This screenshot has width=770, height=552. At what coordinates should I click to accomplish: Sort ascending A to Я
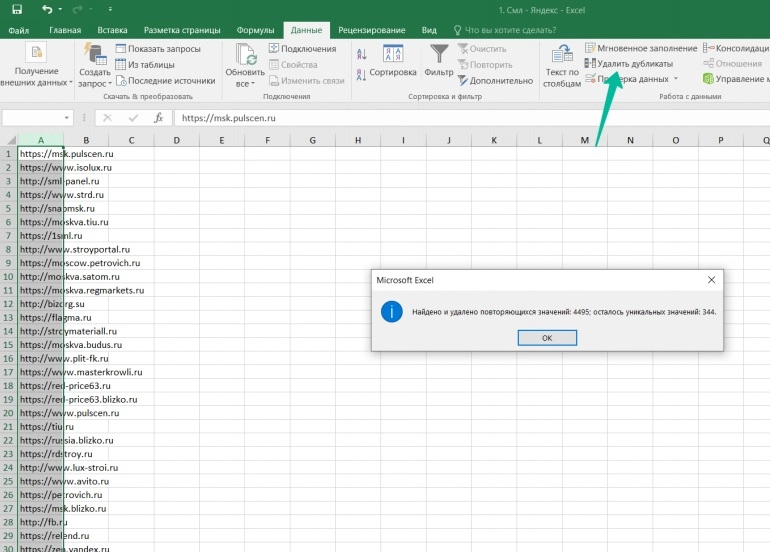coord(361,54)
